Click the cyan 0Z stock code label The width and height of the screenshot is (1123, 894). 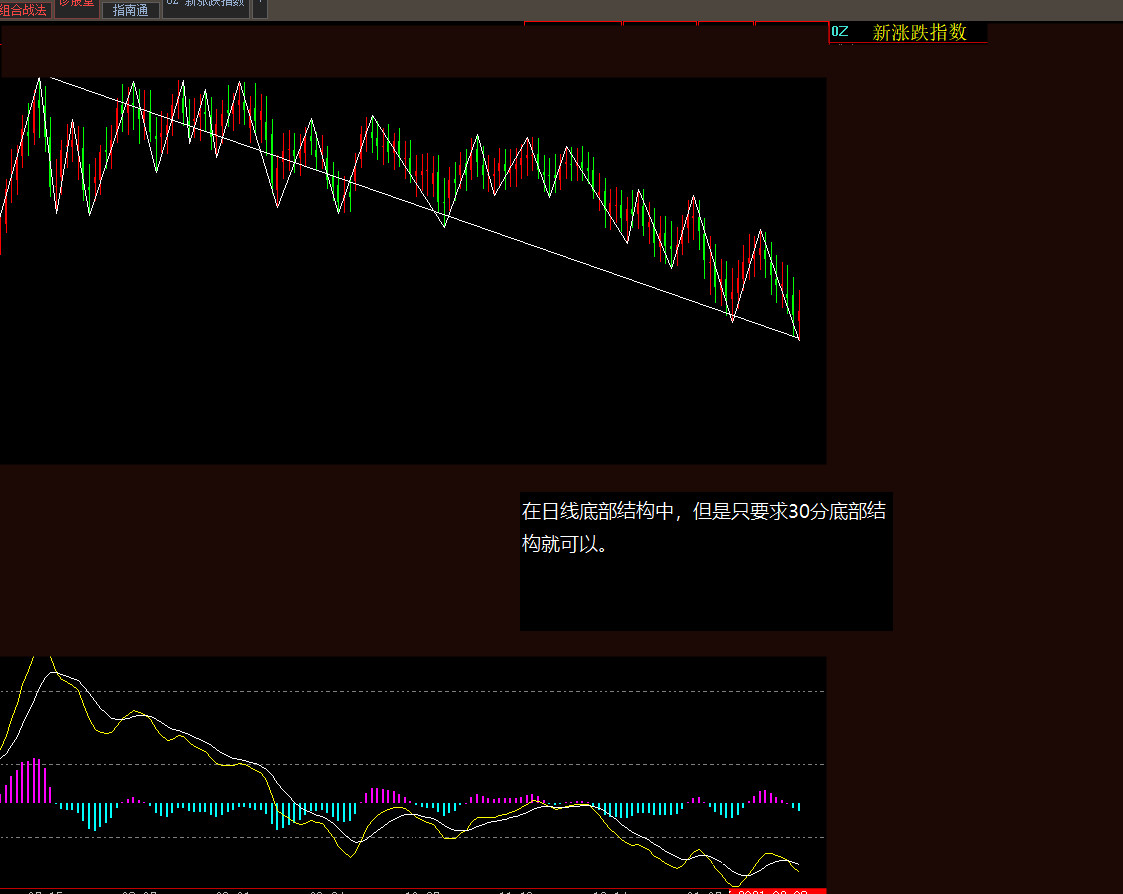coord(840,32)
